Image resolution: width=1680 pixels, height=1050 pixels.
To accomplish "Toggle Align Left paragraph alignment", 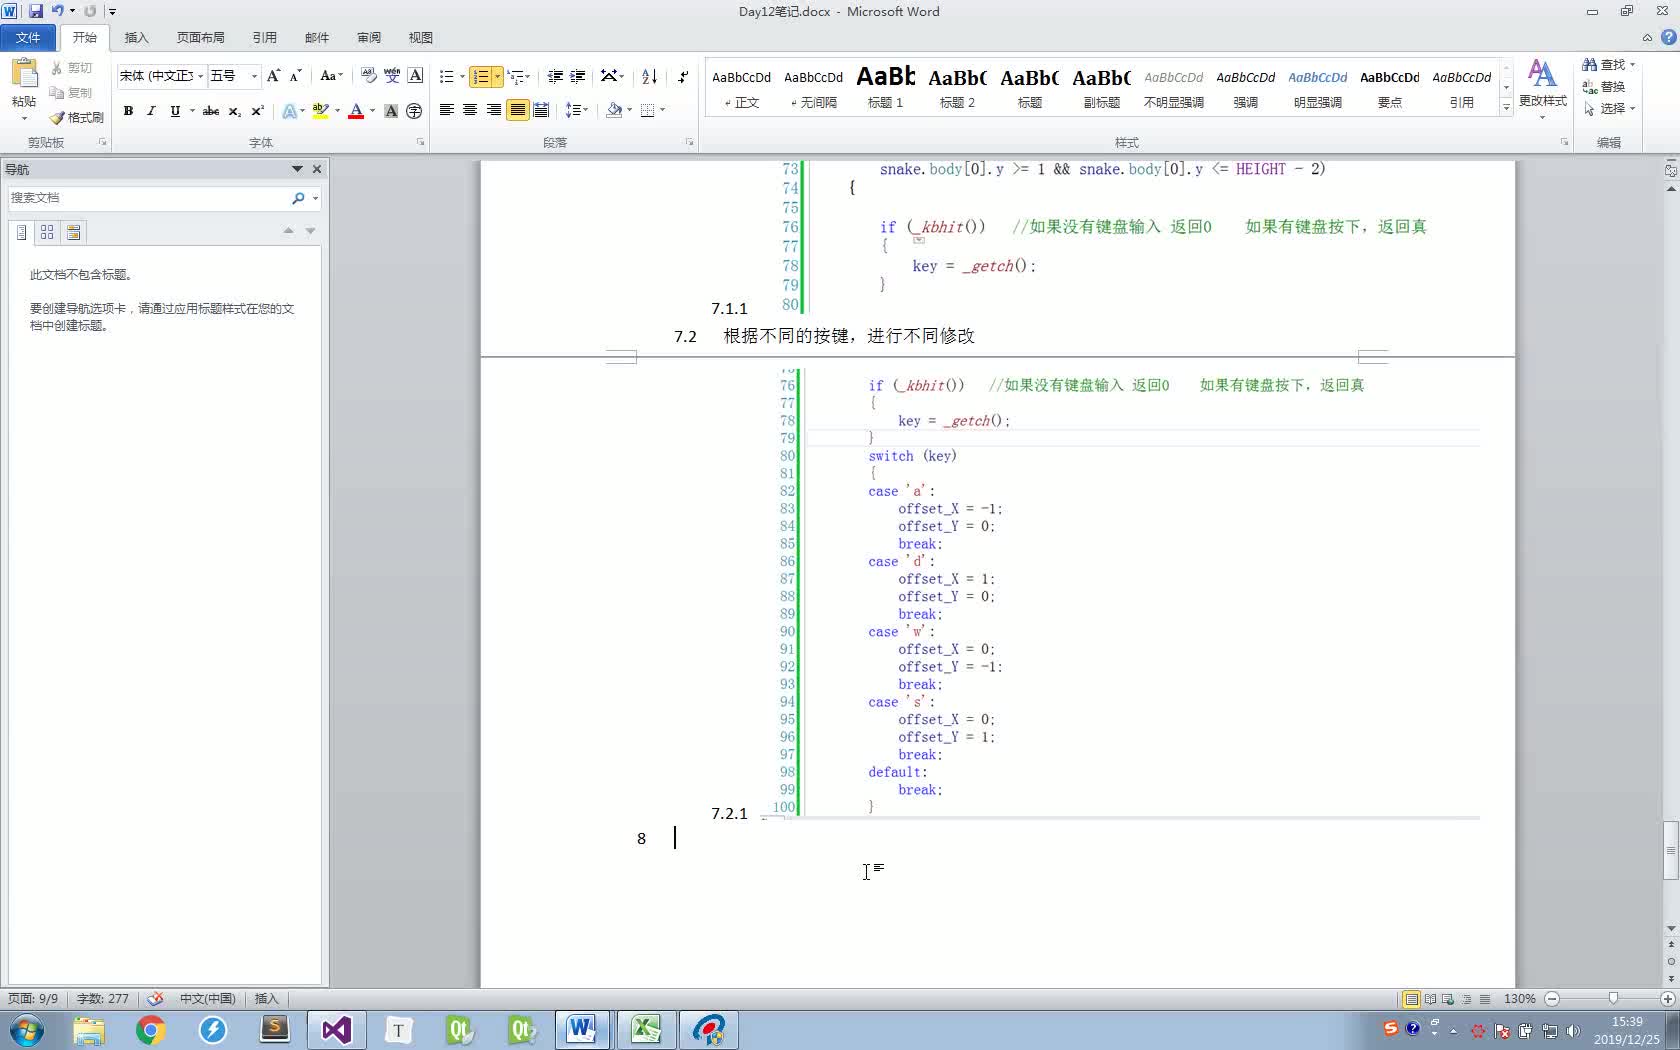I will point(447,110).
